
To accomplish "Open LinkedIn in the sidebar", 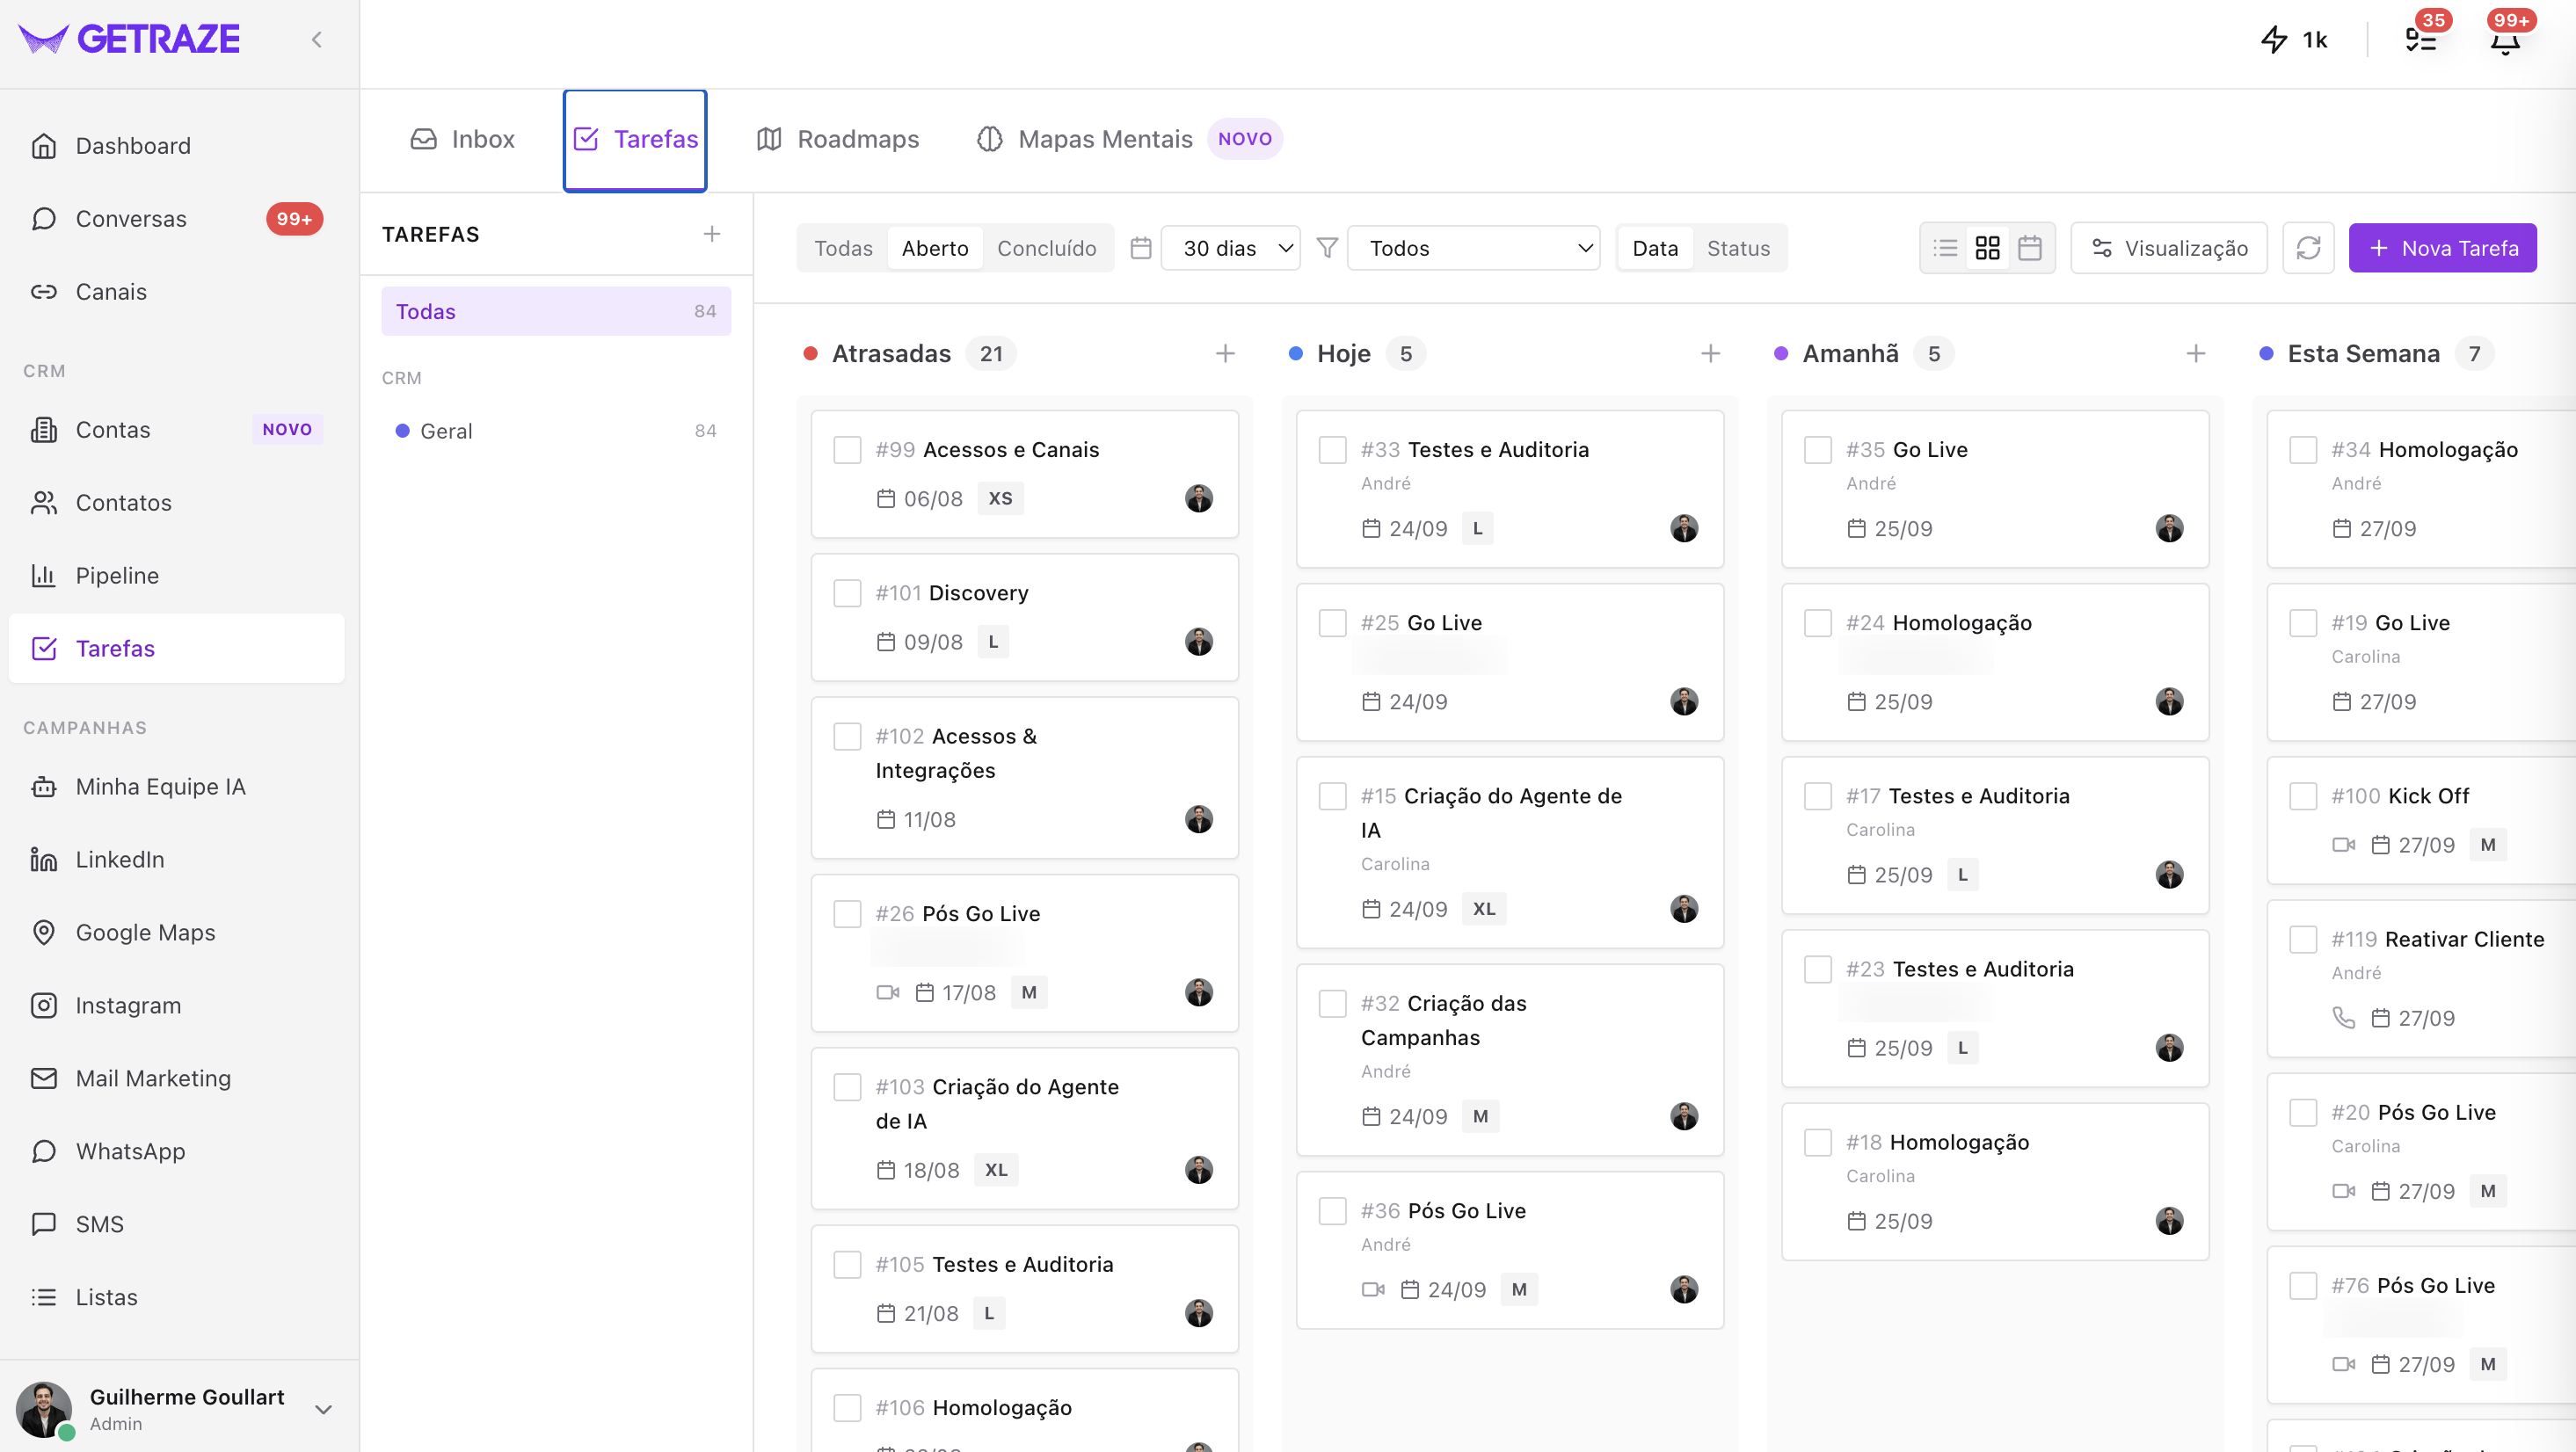I will click(x=177, y=859).
